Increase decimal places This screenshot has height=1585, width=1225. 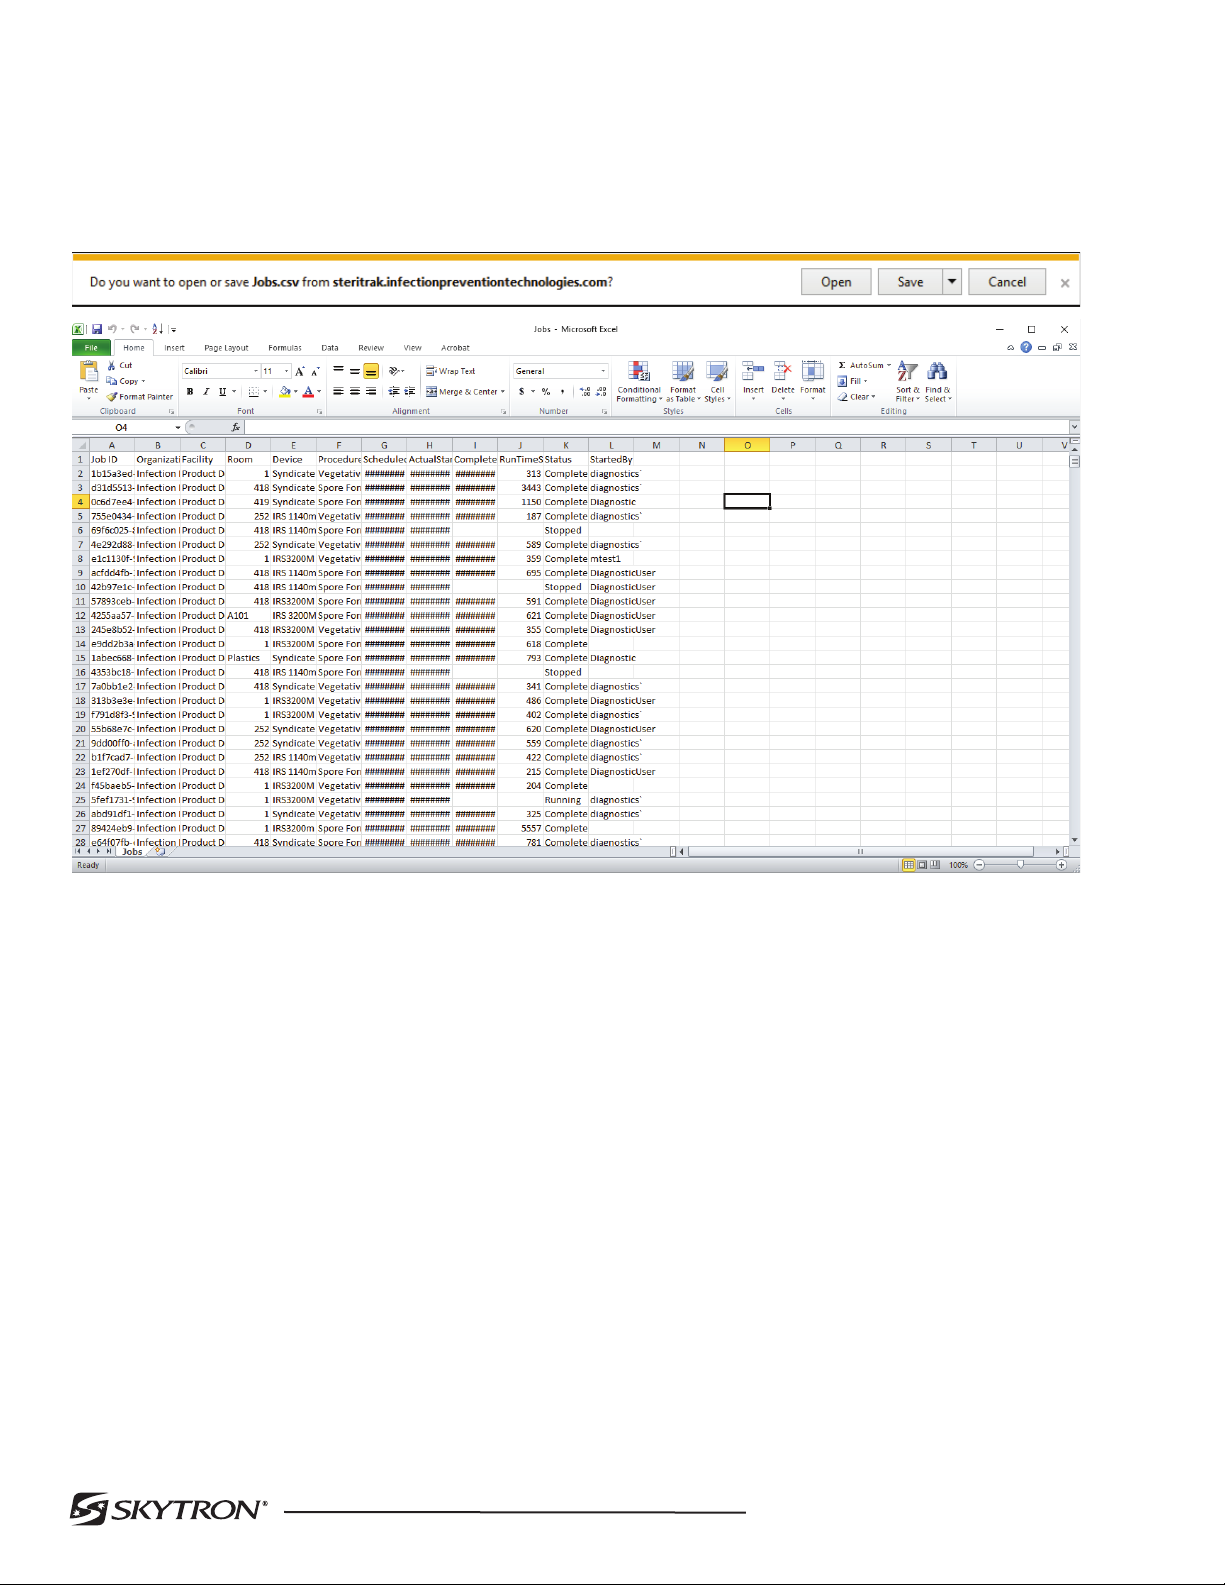(585, 392)
